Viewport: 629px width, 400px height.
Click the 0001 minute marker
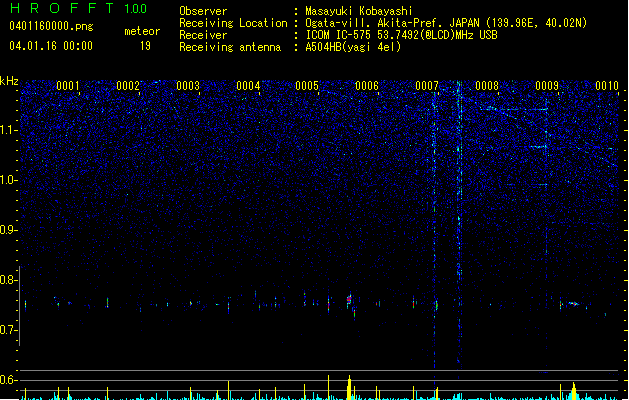pyautogui.click(x=68, y=86)
